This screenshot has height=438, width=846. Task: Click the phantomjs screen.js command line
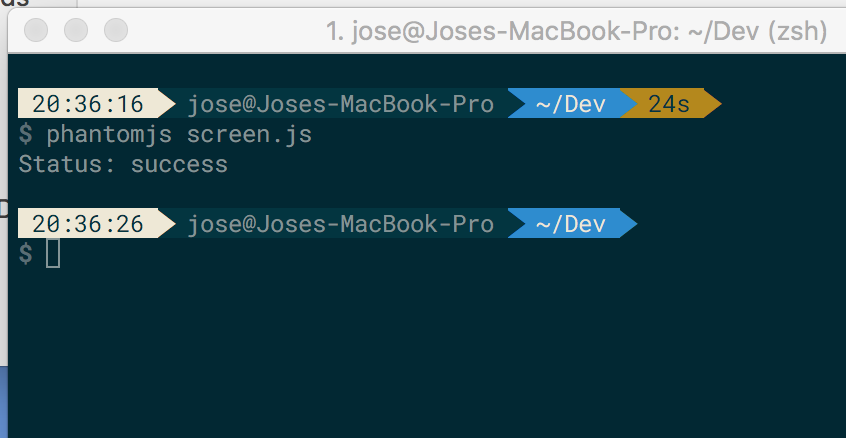tap(166, 135)
